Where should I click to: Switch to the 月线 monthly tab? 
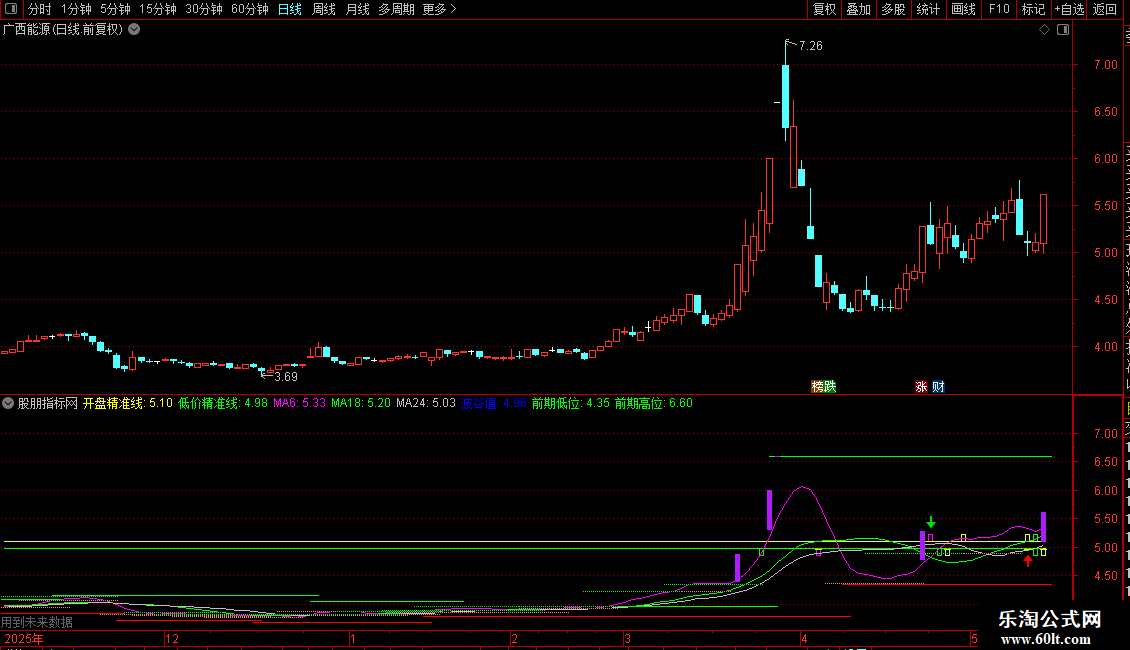click(x=357, y=9)
